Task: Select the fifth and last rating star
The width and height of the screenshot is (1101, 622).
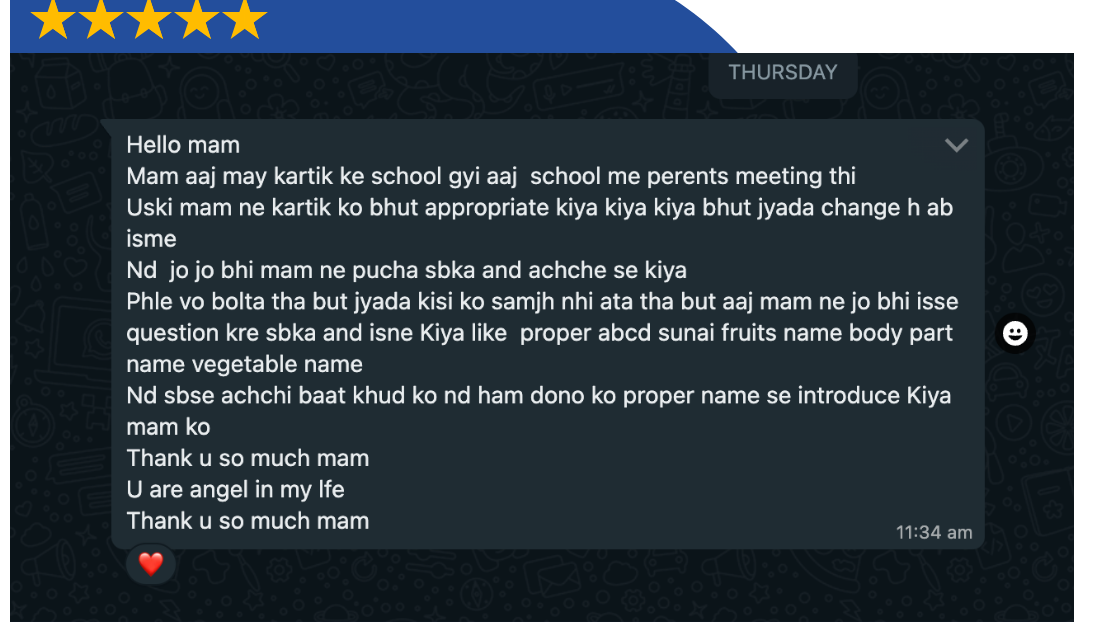Action: point(244,18)
